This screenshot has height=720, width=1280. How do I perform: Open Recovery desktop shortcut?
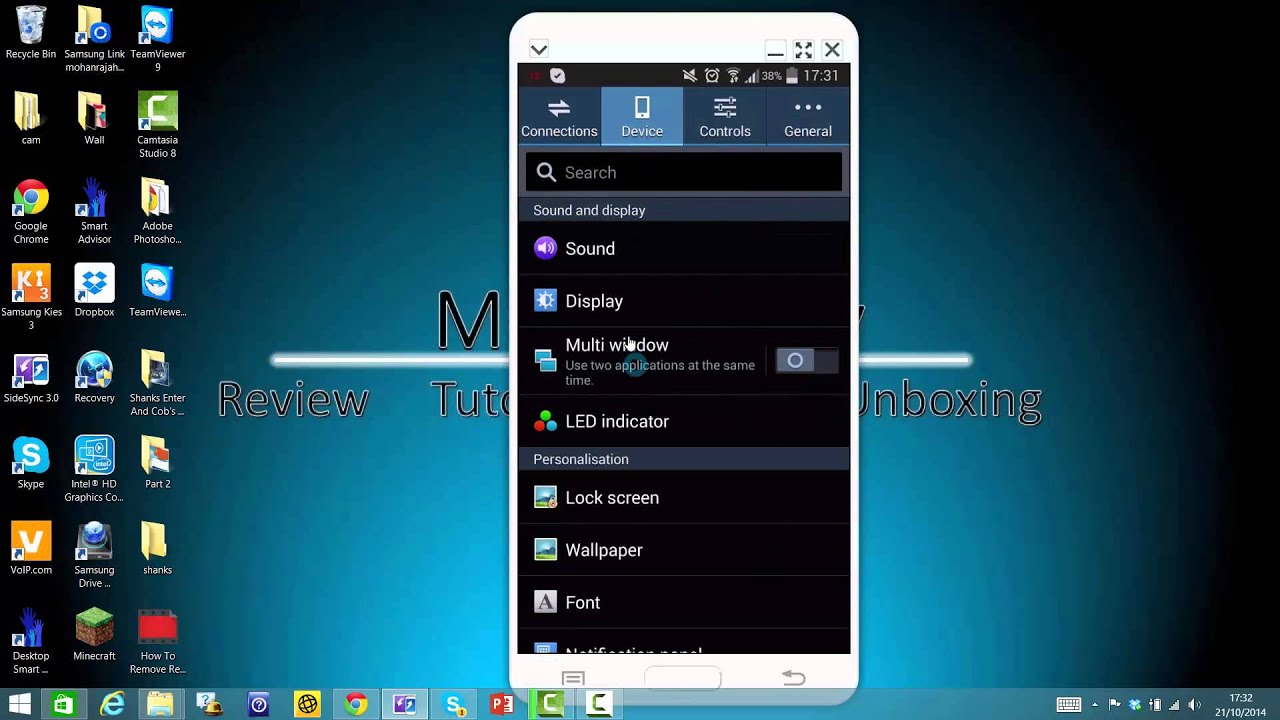pos(94,377)
